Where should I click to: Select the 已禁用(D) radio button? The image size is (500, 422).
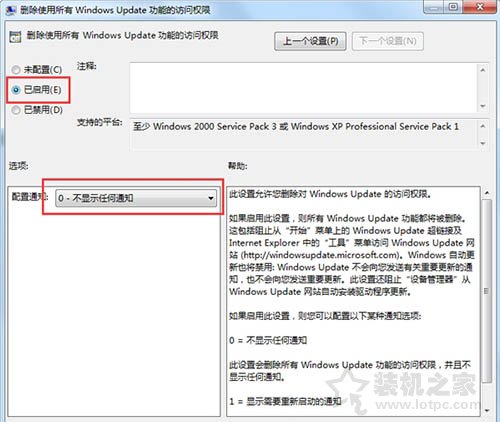coord(16,110)
